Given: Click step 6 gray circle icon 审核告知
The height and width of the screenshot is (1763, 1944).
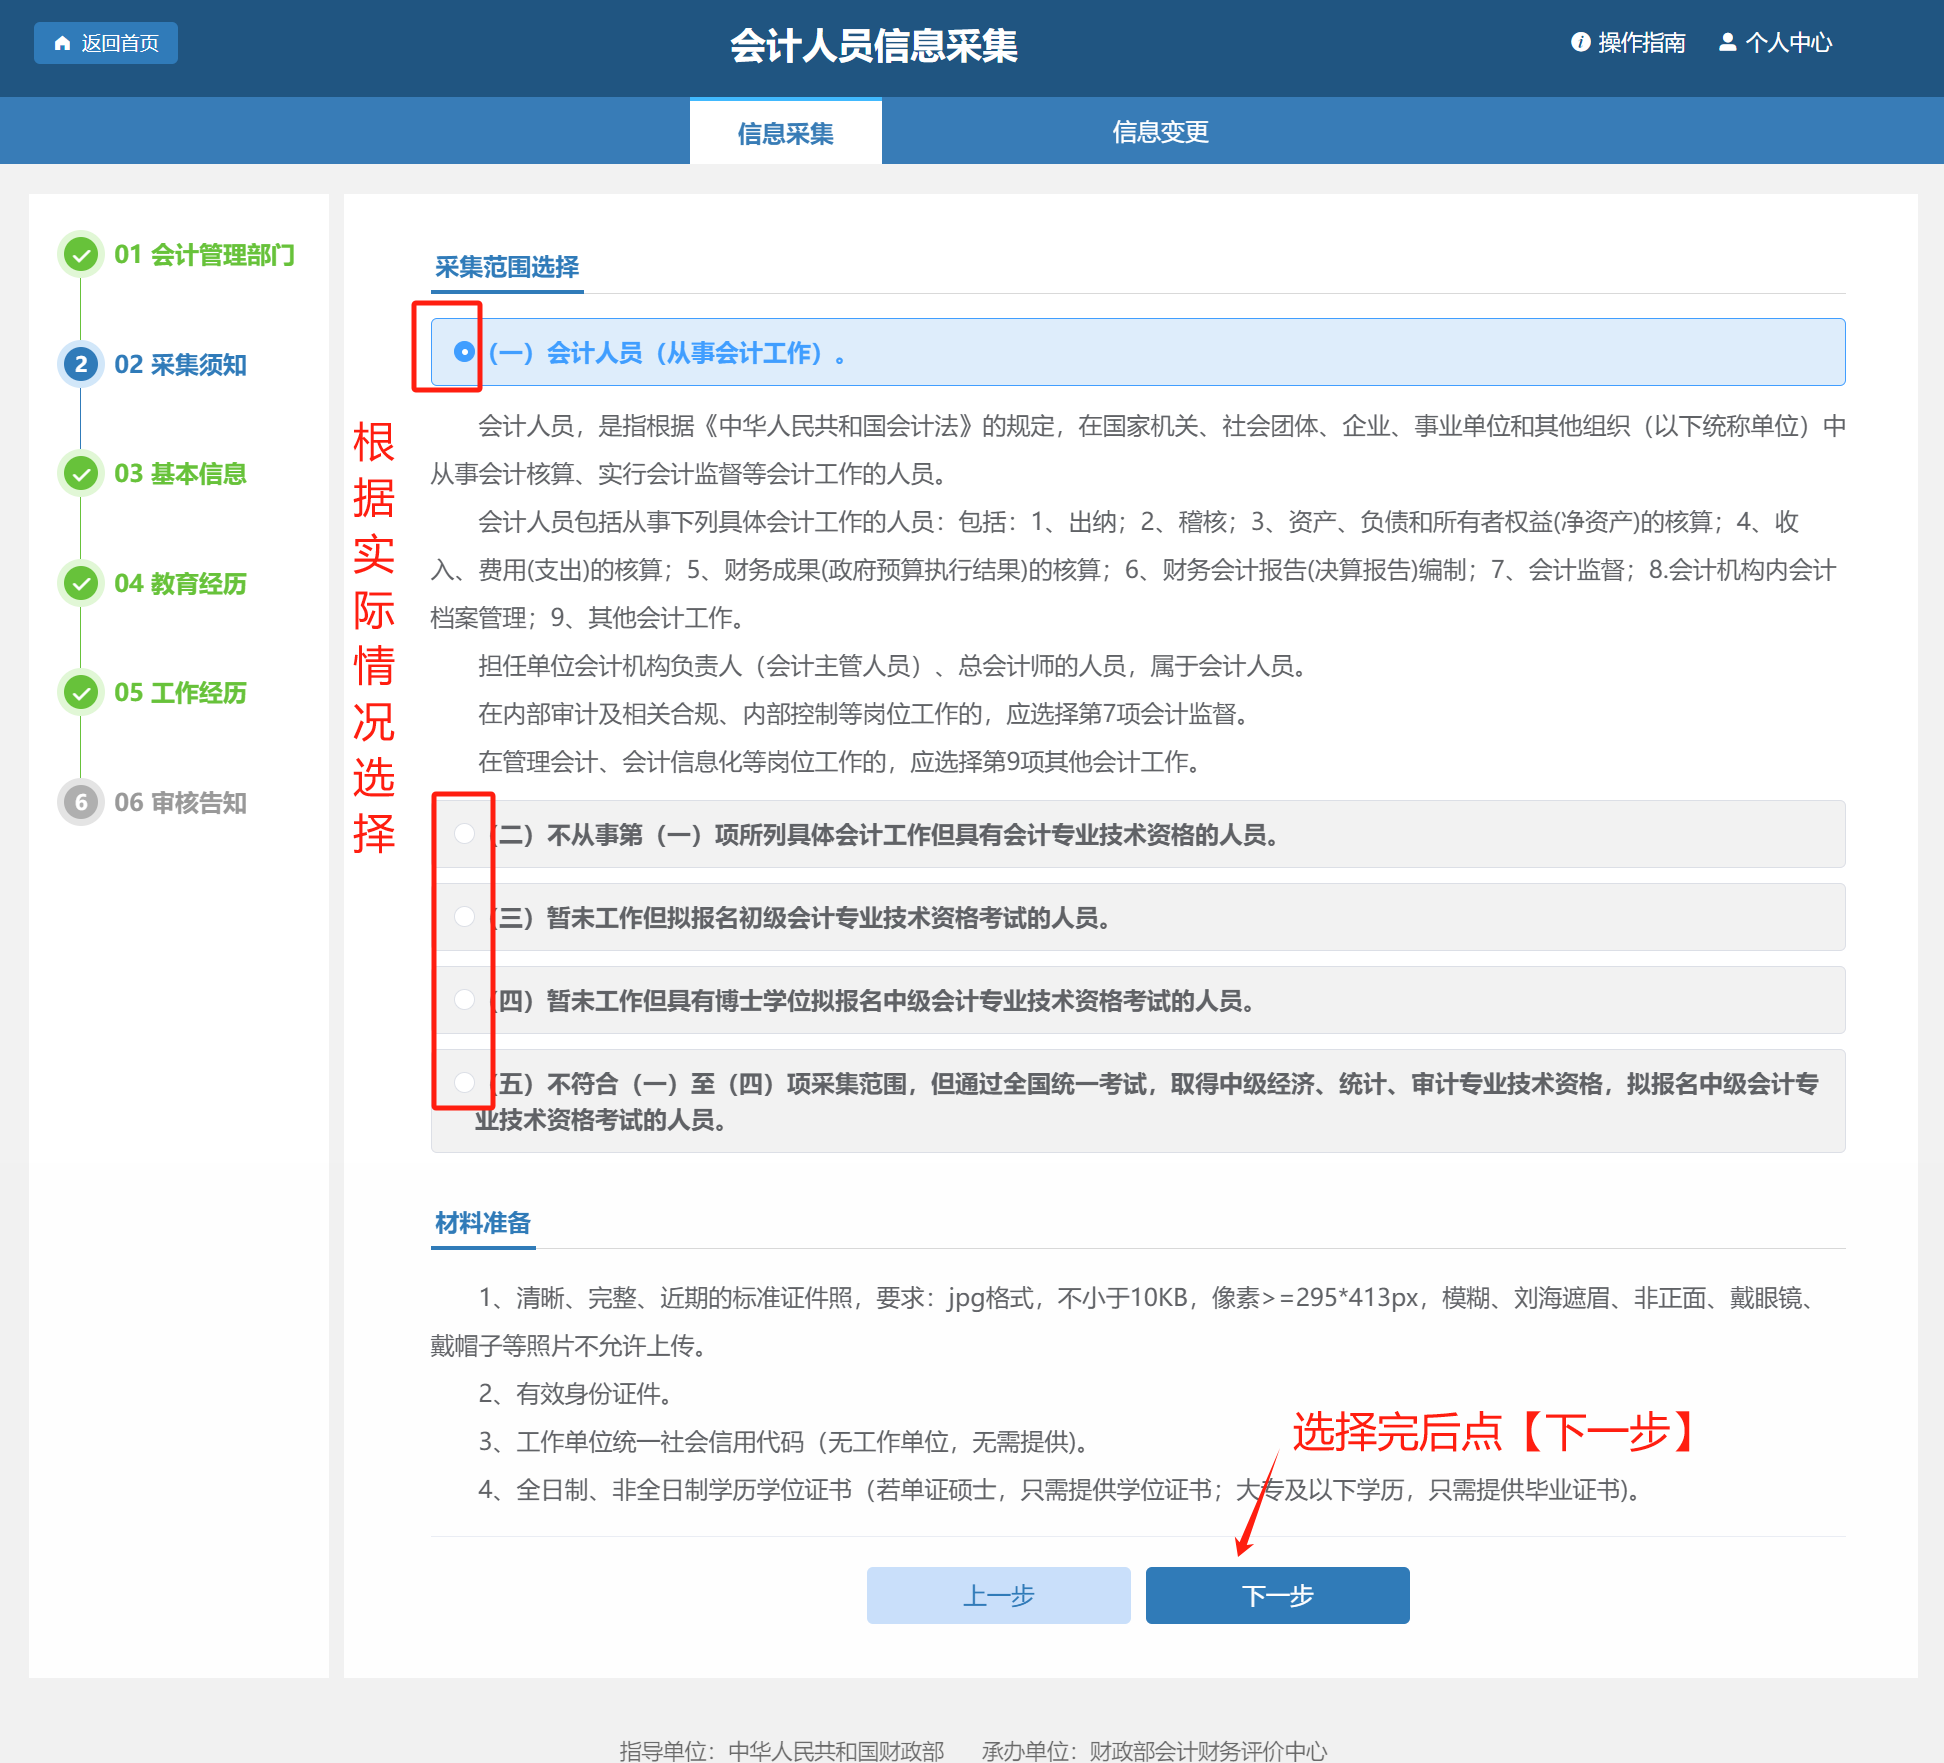Looking at the screenshot, I should pyautogui.click(x=81, y=802).
